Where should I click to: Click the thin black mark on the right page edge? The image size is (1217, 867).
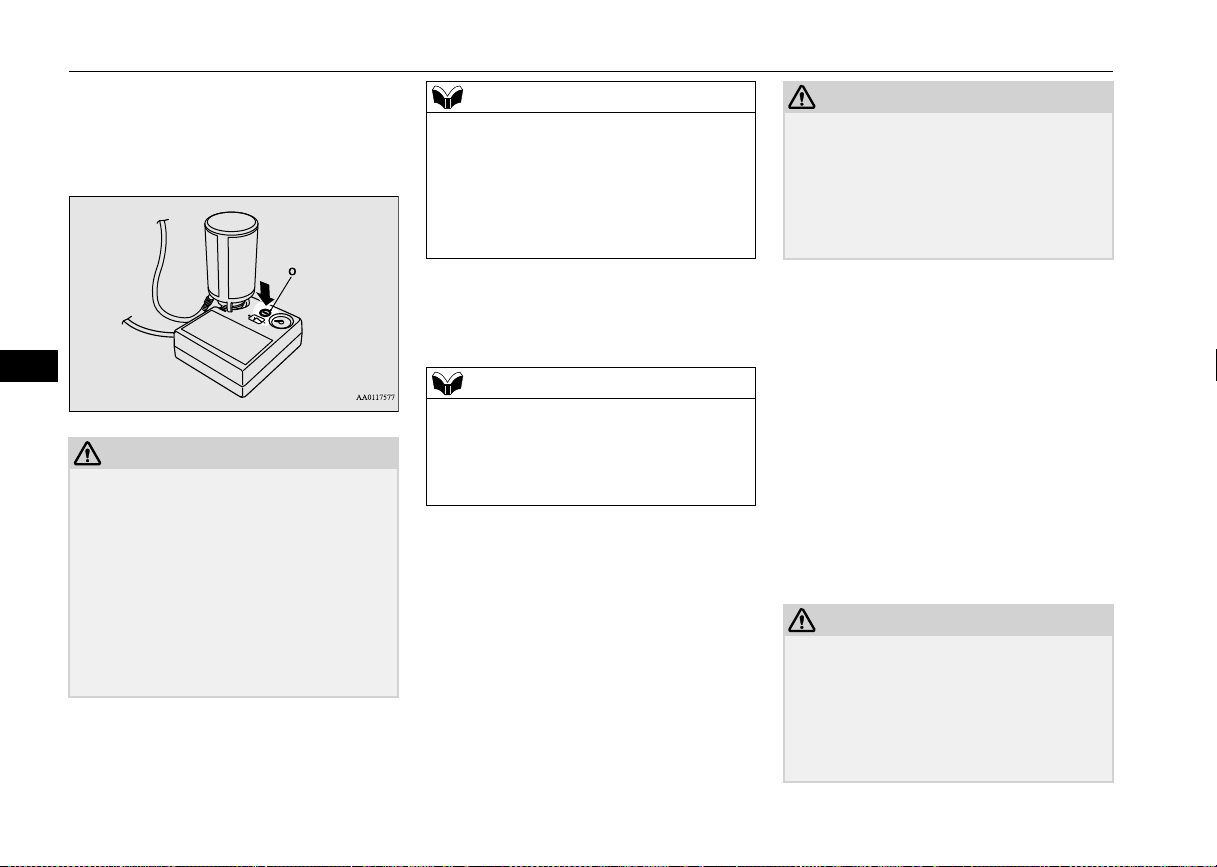point(1215,363)
